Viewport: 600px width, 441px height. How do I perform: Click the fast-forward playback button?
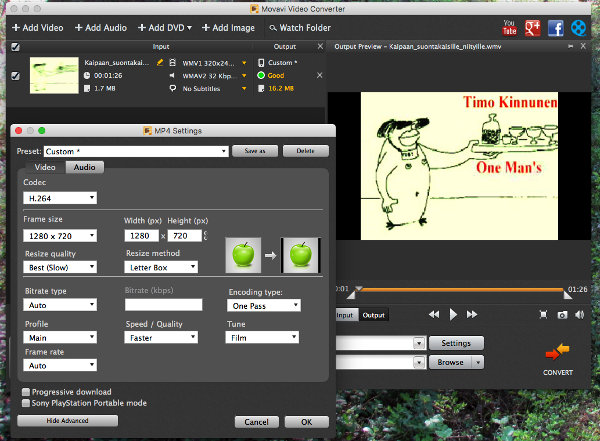pyautogui.click(x=472, y=315)
